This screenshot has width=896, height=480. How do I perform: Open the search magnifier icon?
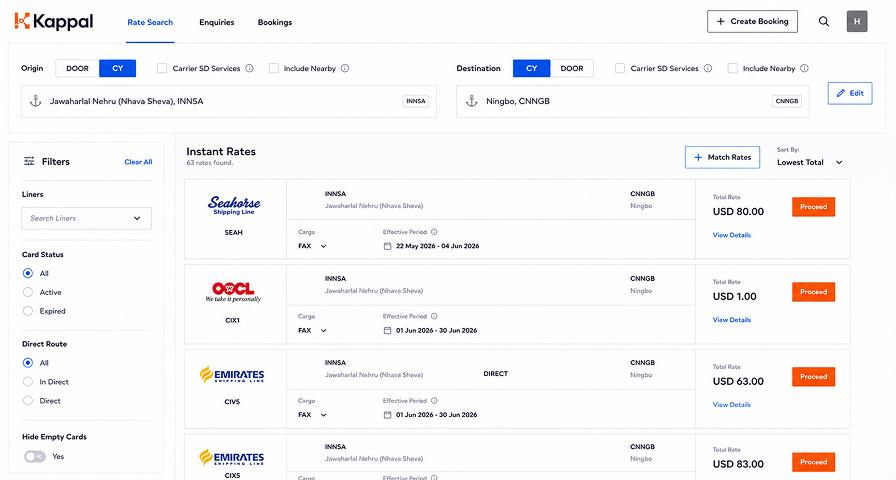(823, 21)
